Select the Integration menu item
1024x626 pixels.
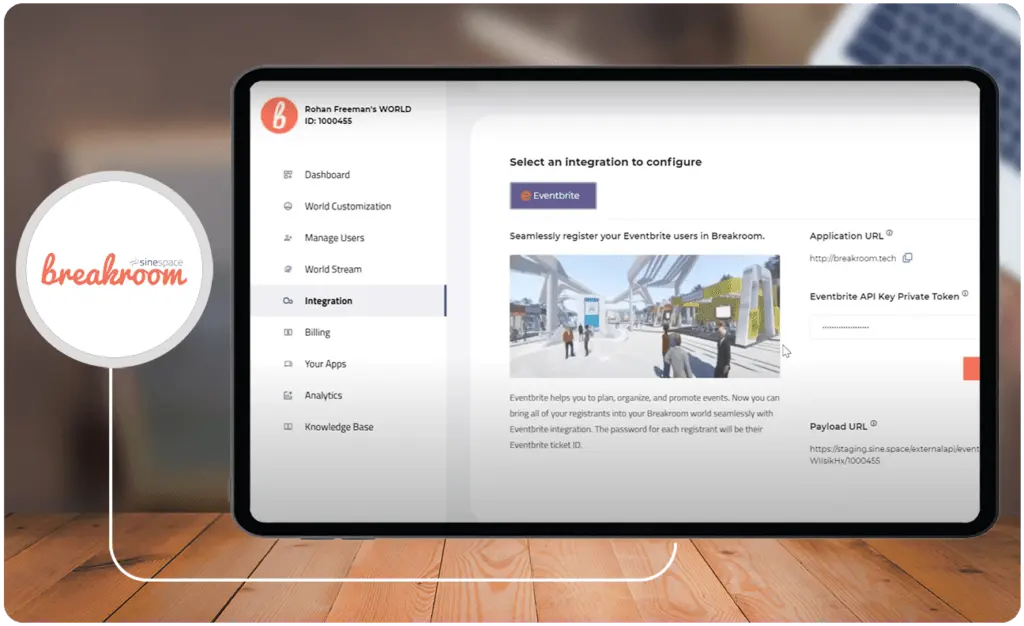click(348, 301)
